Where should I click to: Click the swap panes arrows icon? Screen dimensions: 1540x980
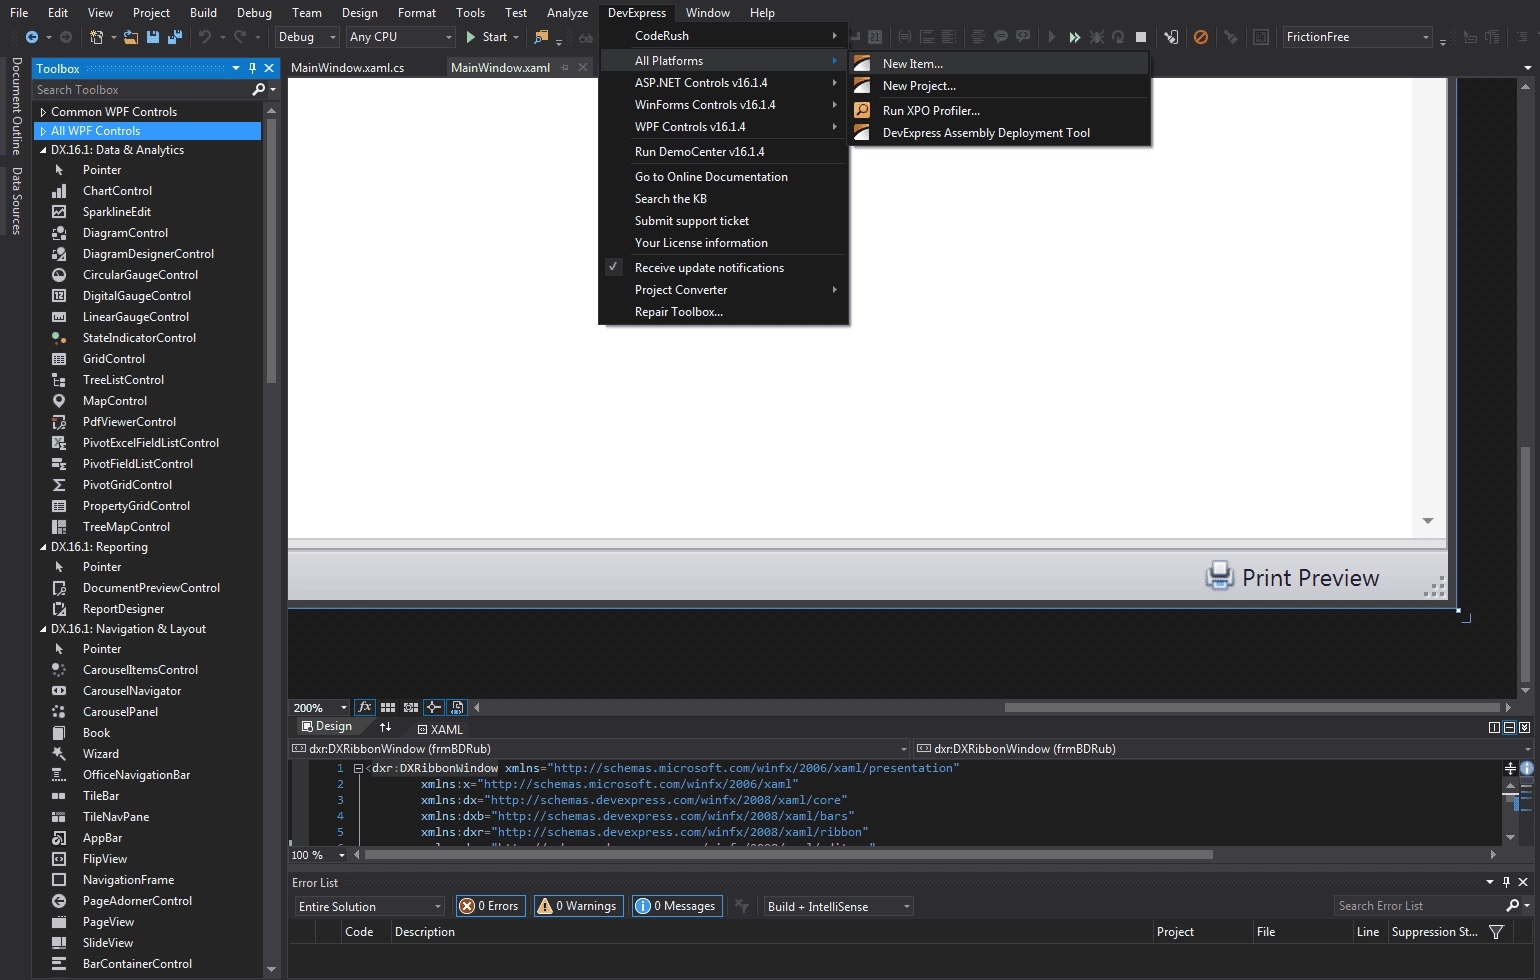[x=385, y=727]
